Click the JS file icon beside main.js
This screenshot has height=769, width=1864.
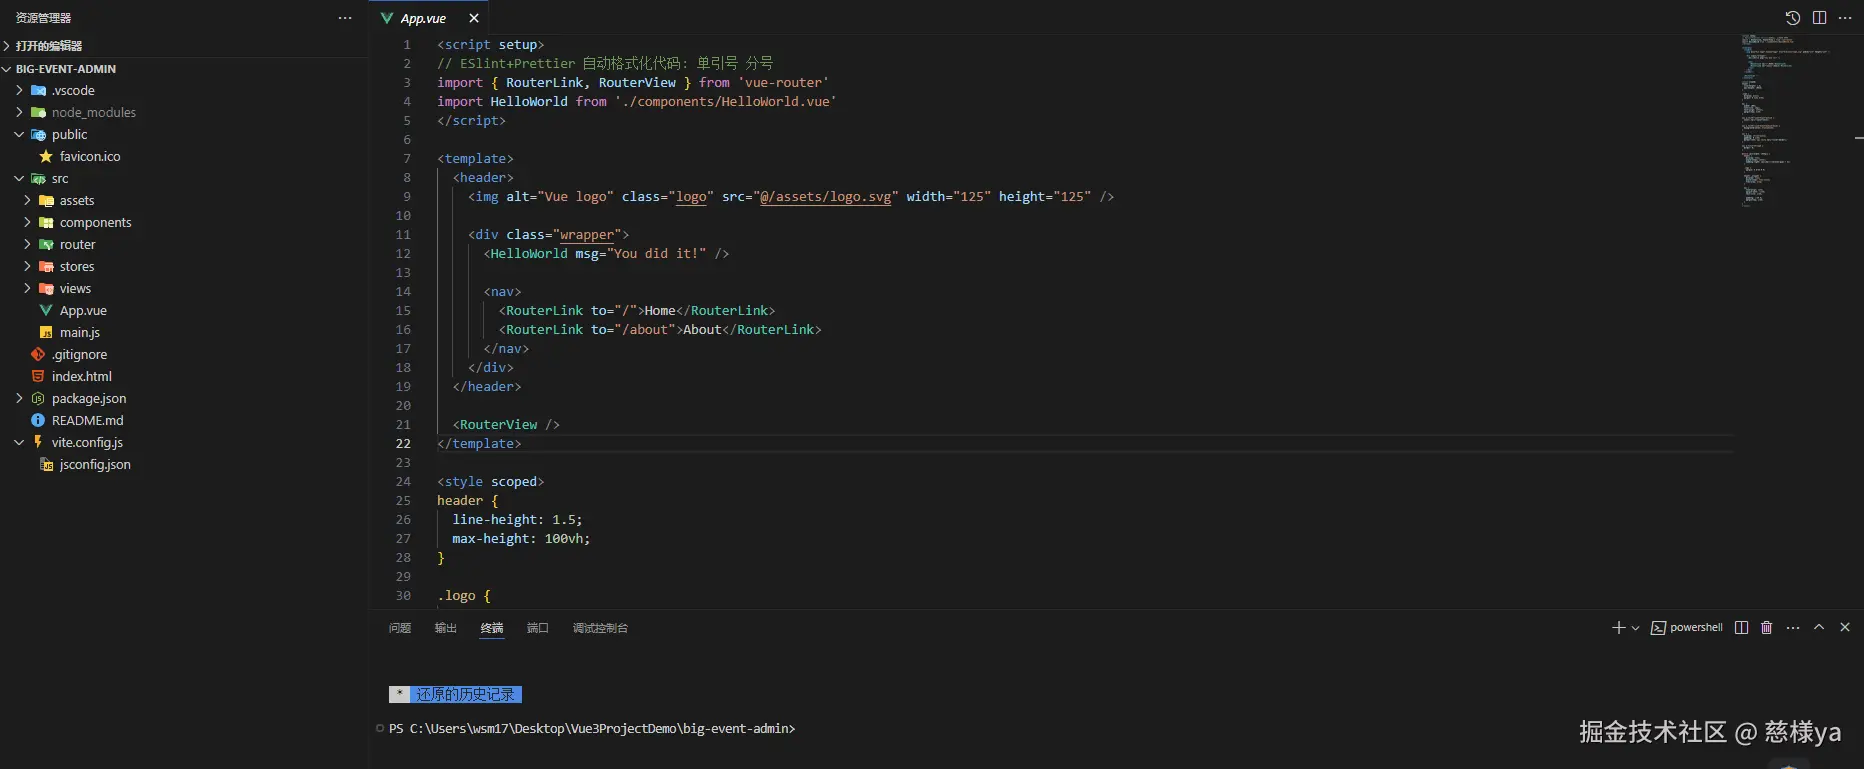pos(46,332)
